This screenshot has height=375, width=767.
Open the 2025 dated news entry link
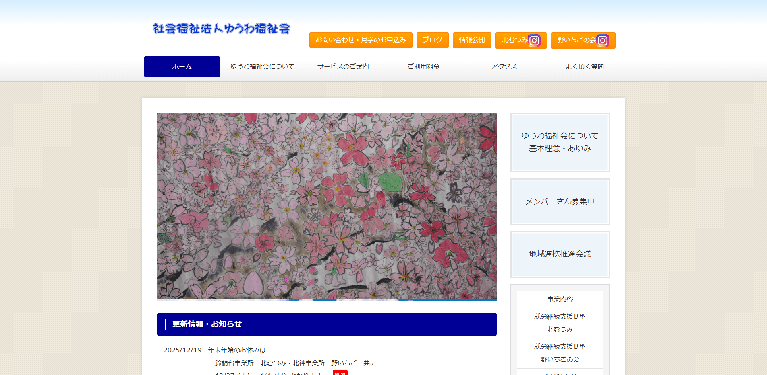[215, 350]
